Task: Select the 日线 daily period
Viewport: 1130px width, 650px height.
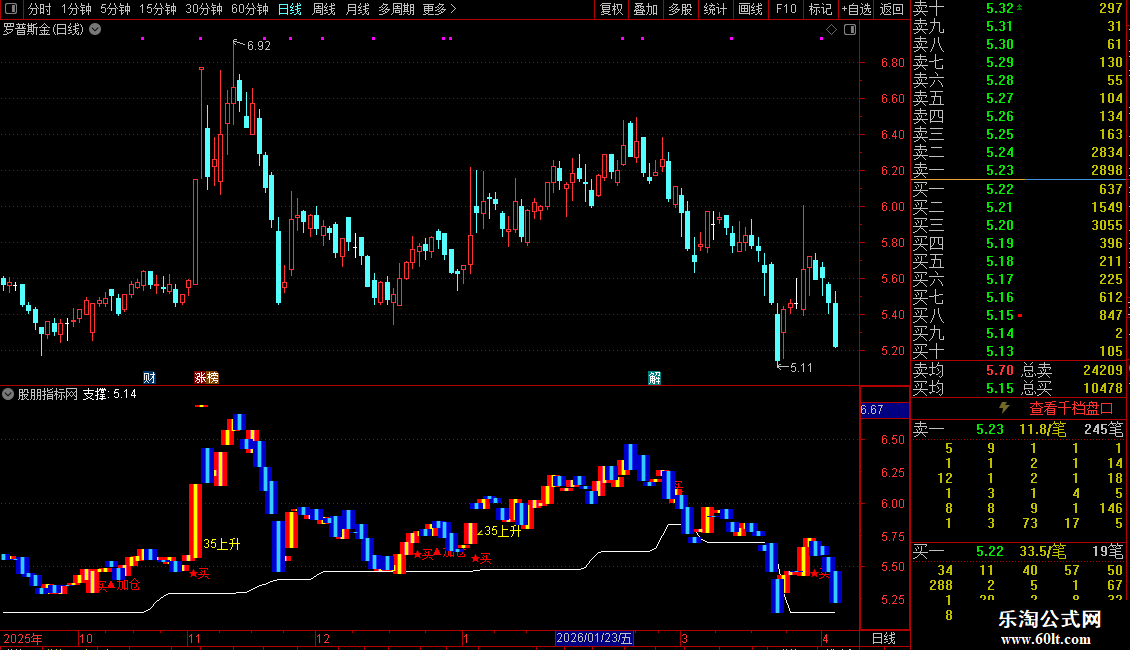Action: tap(290, 9)
